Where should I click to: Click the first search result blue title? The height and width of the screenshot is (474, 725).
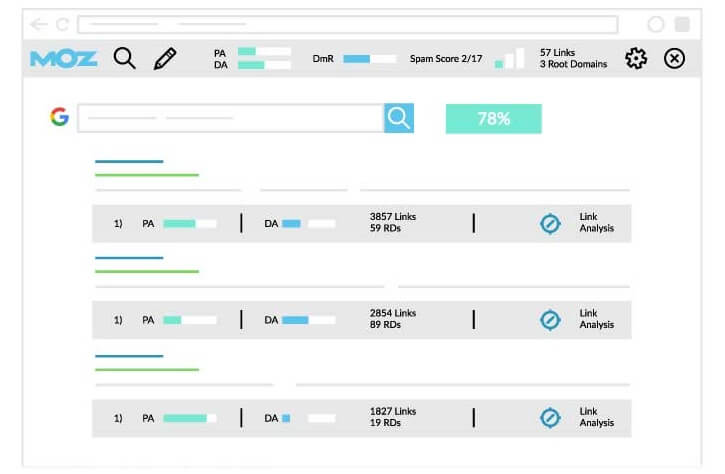[x=128, y=161]
